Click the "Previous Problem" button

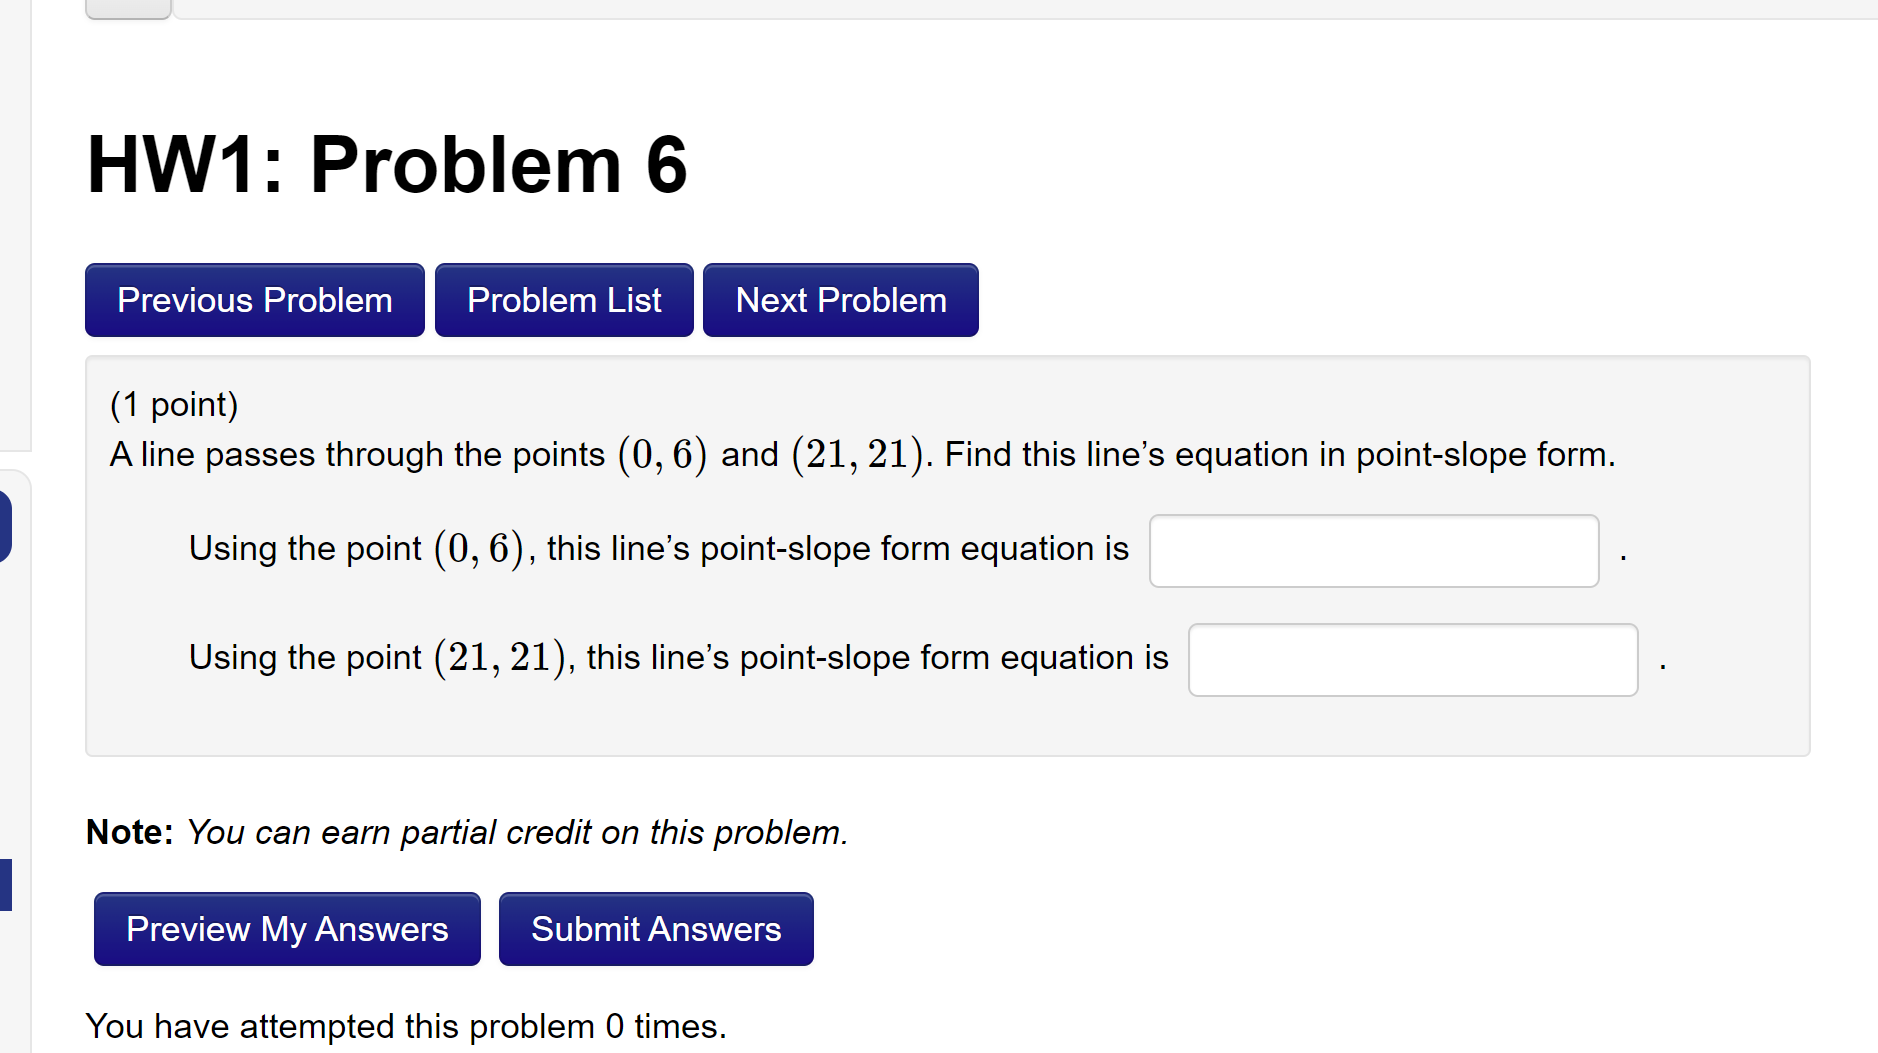254,299
